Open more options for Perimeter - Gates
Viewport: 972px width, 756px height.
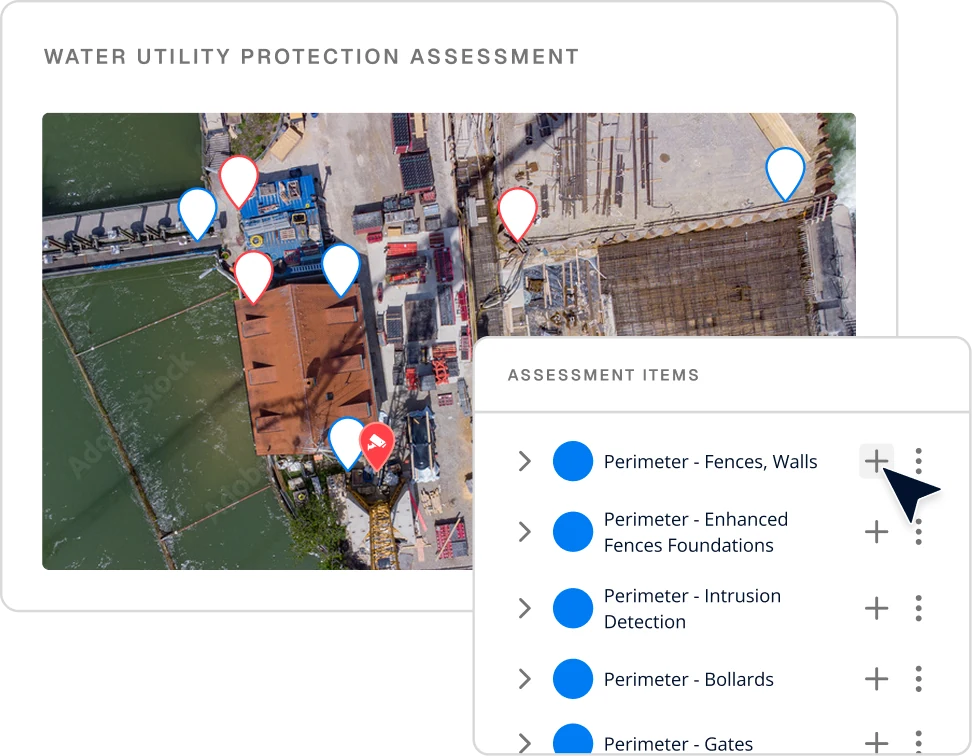(x=918, y=741)
